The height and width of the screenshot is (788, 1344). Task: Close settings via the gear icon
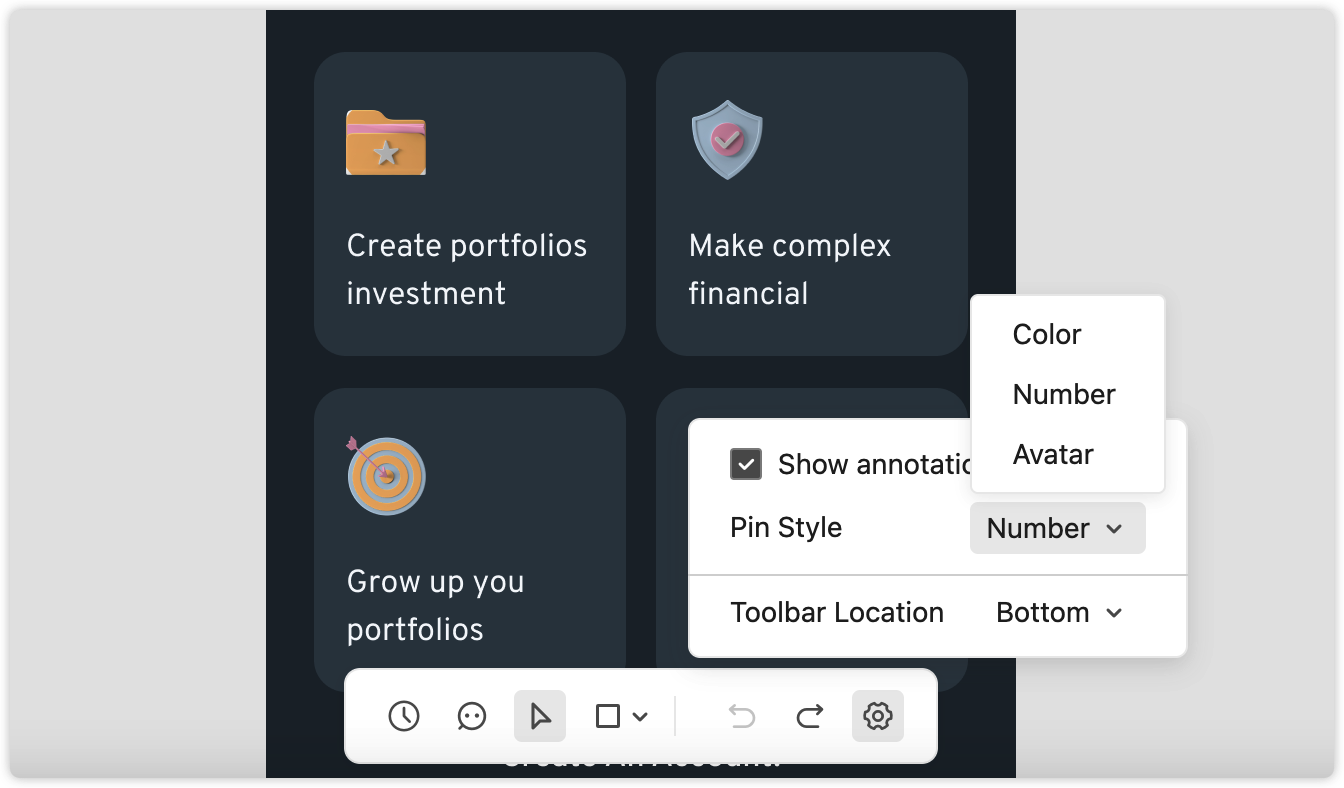(878, 716)
